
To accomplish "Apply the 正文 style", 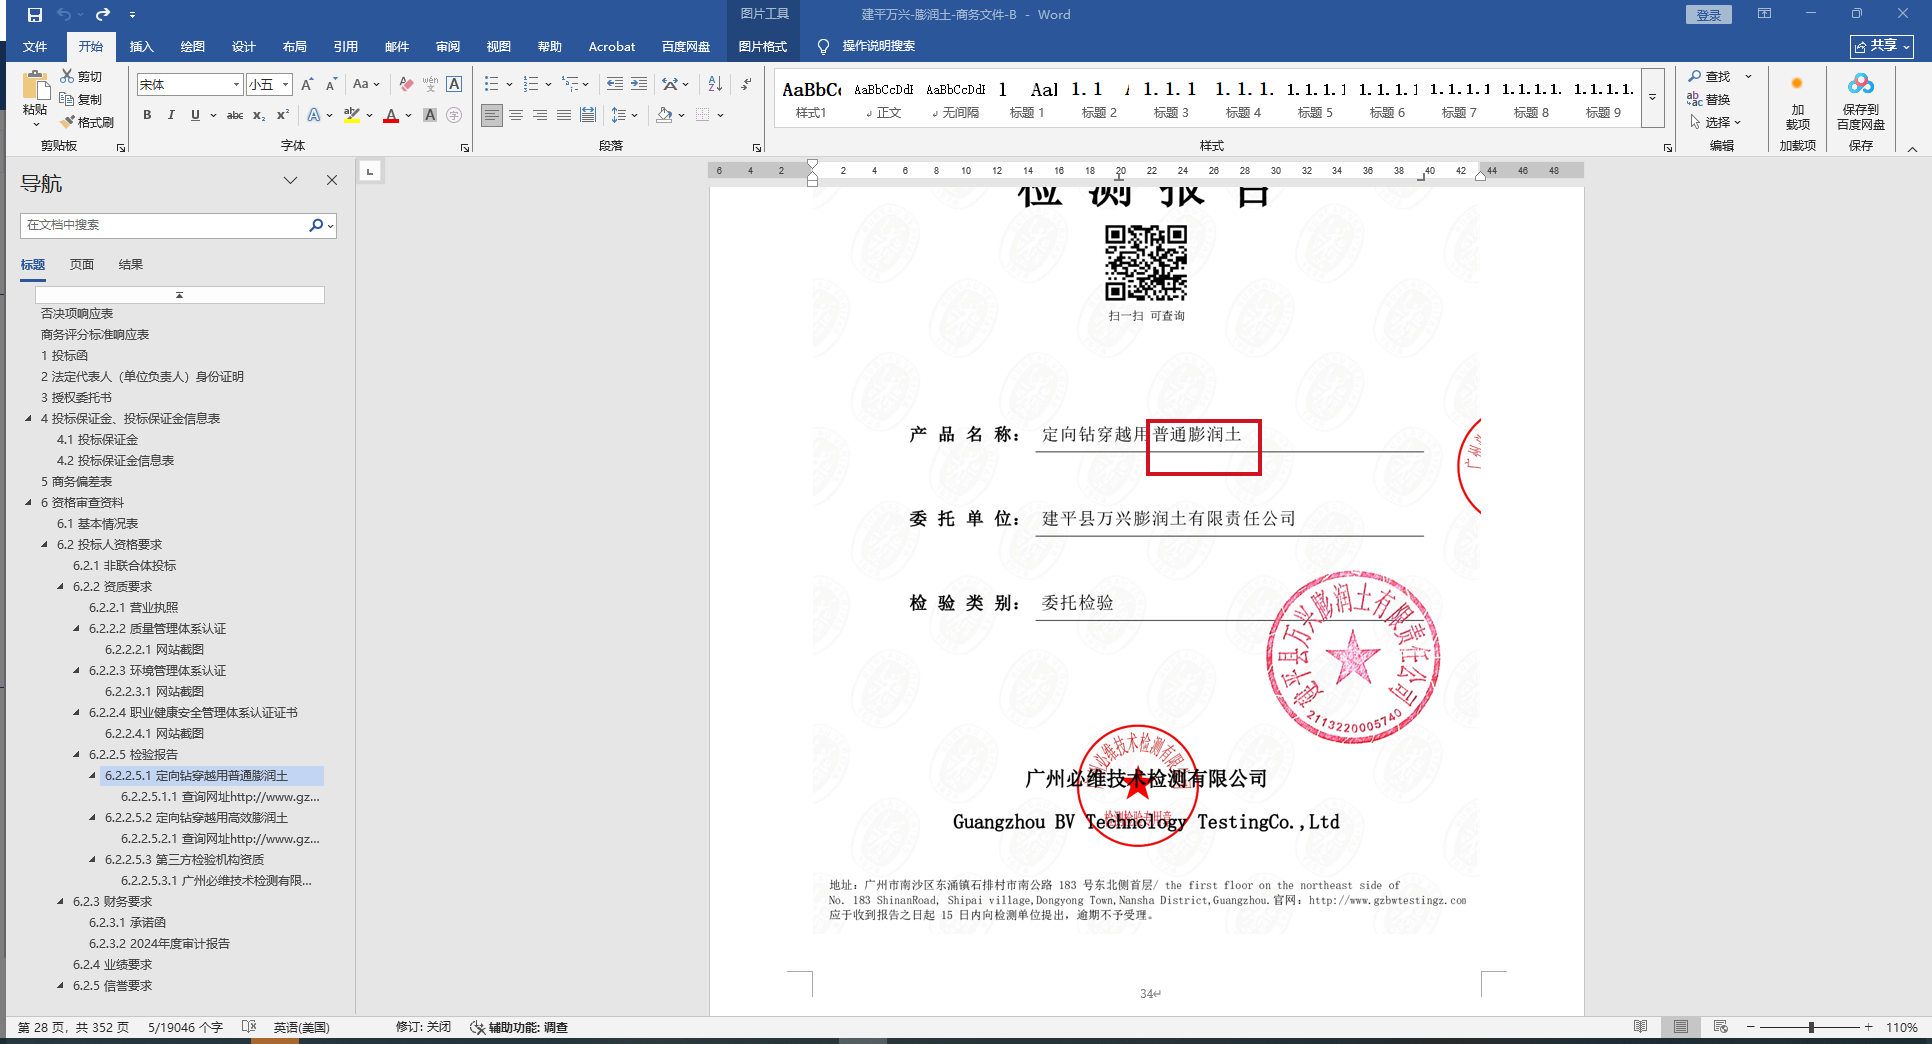I will pos(883,98).
